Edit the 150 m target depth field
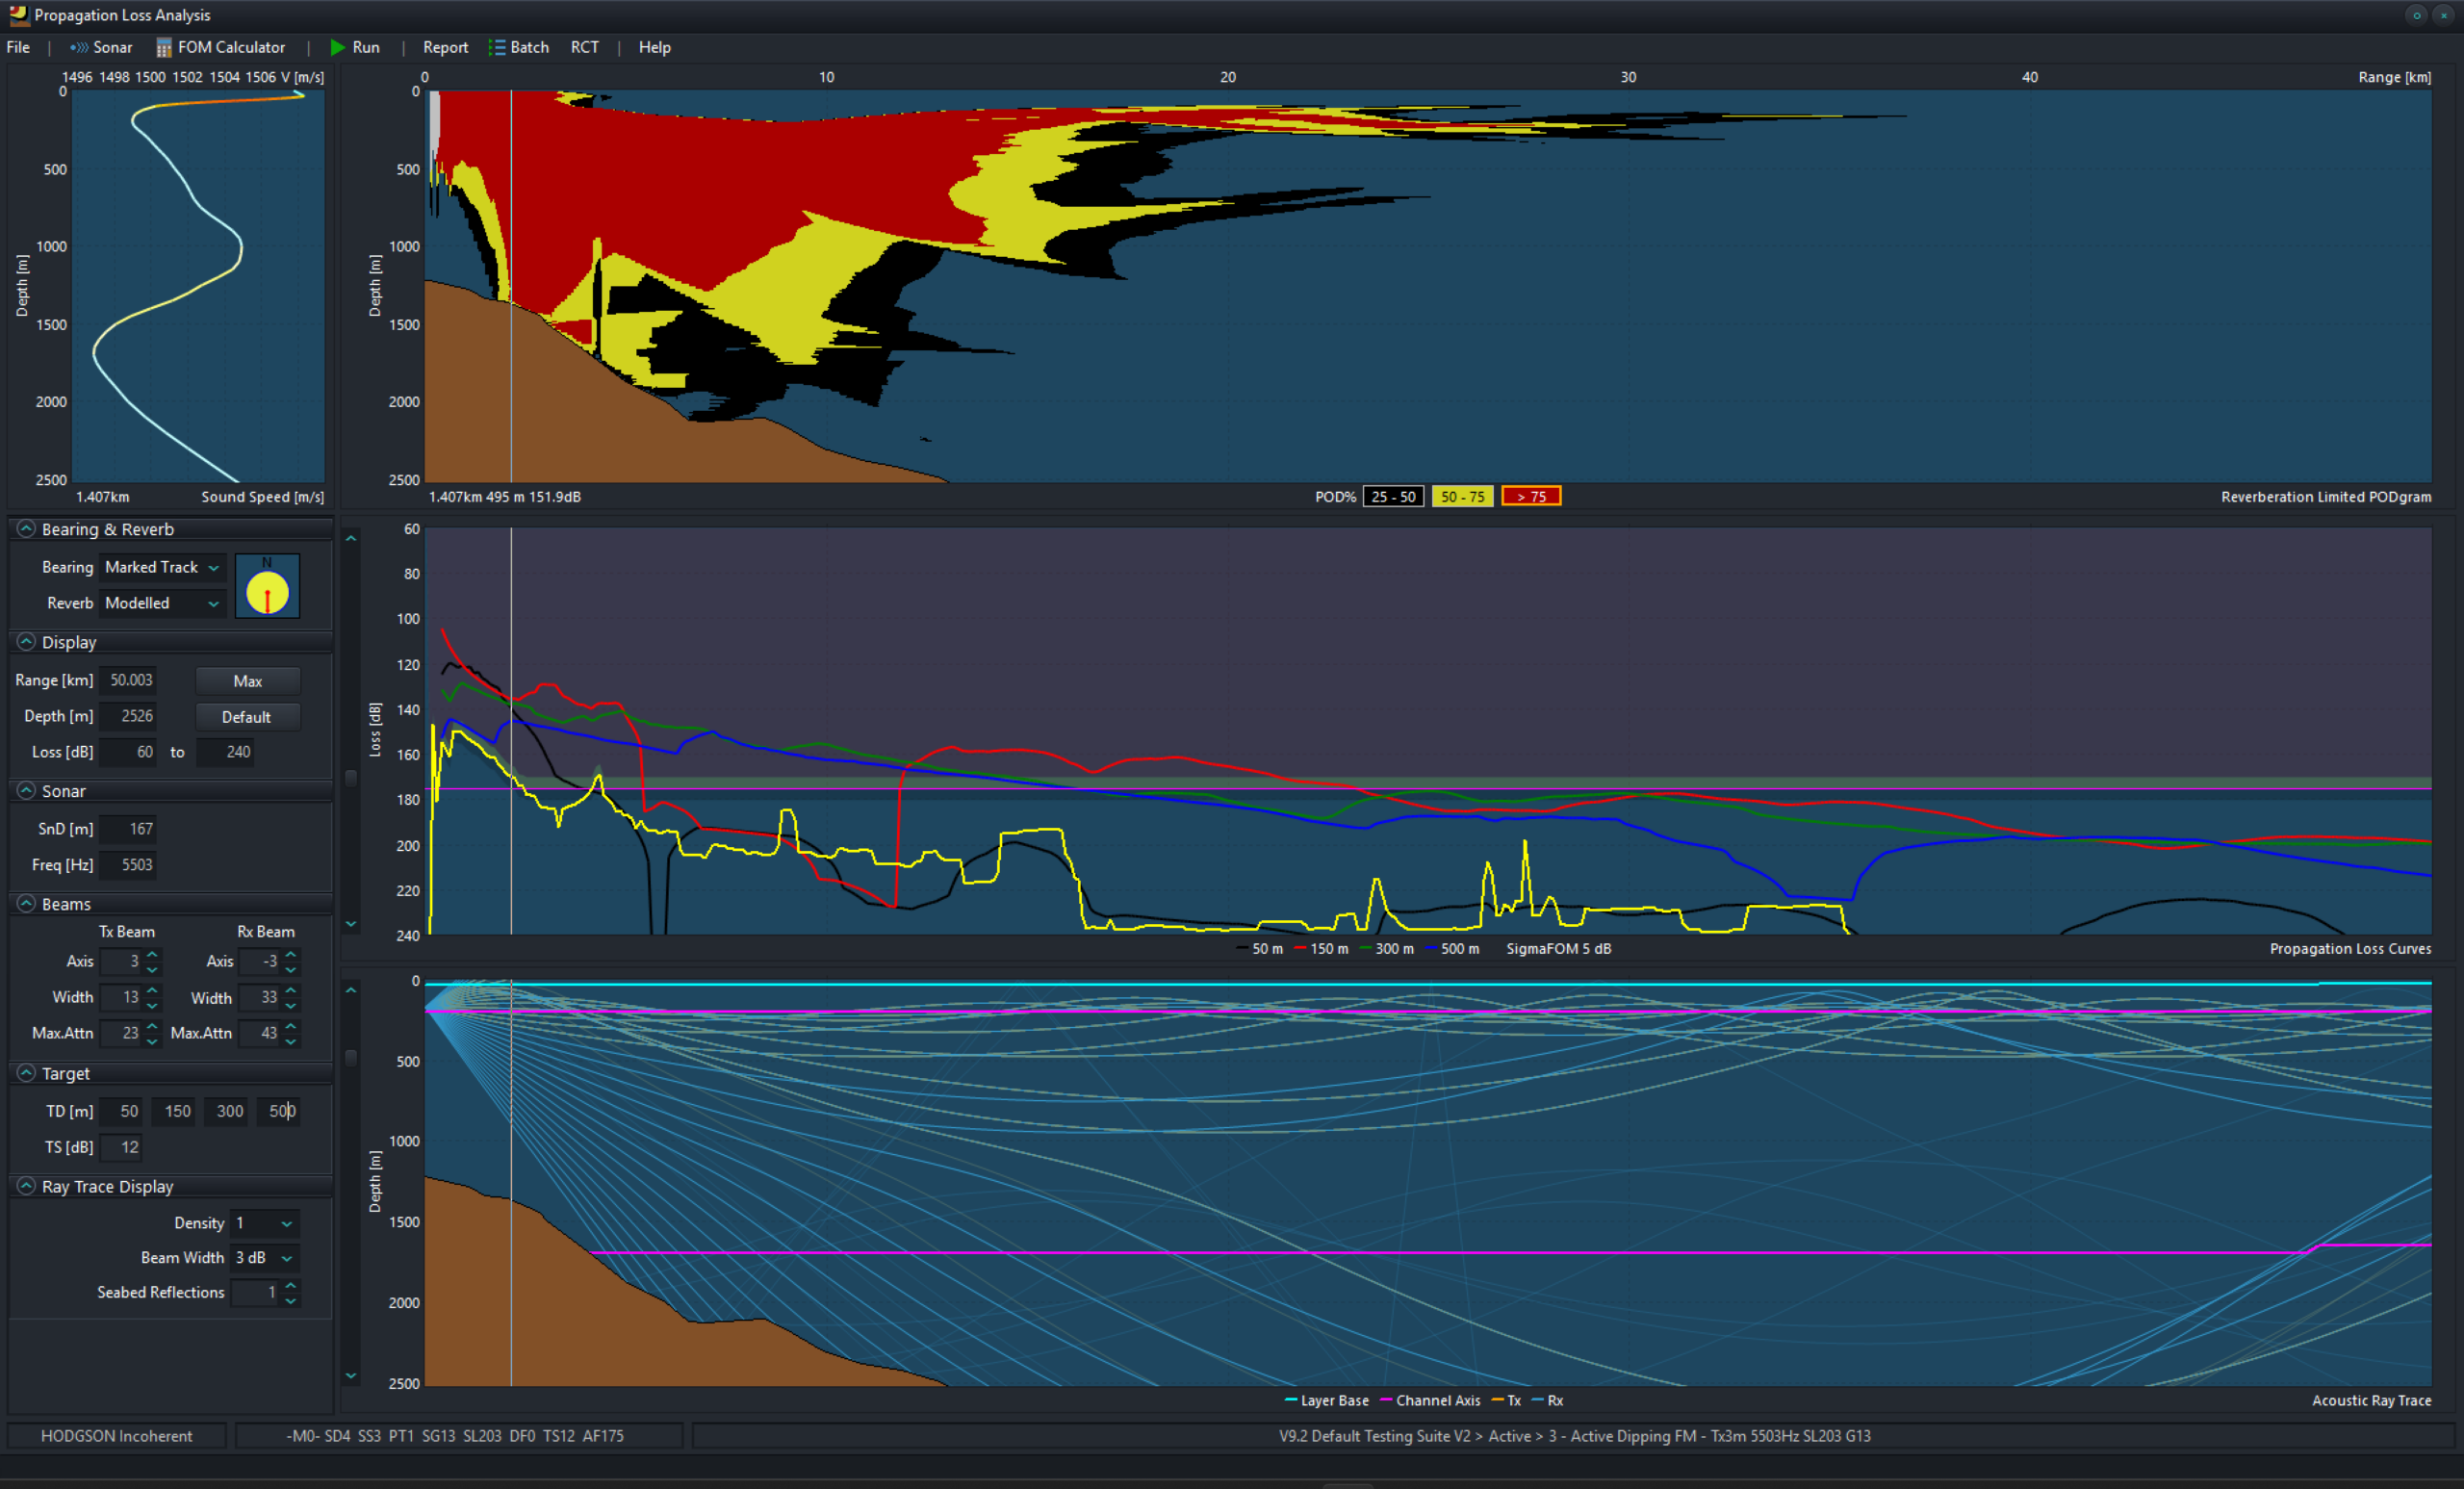 click(175, 1111)
